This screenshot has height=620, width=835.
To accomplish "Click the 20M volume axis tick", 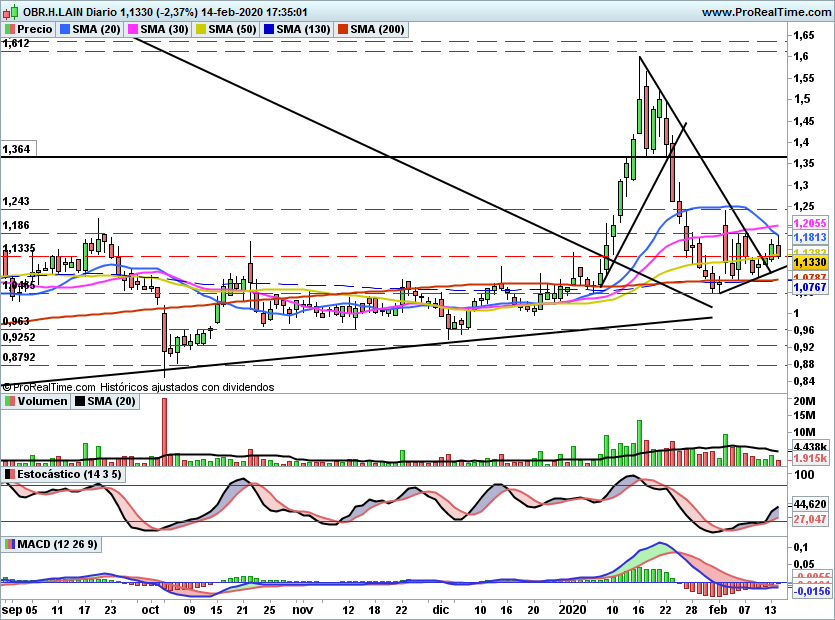I will [x=804, y=401].
